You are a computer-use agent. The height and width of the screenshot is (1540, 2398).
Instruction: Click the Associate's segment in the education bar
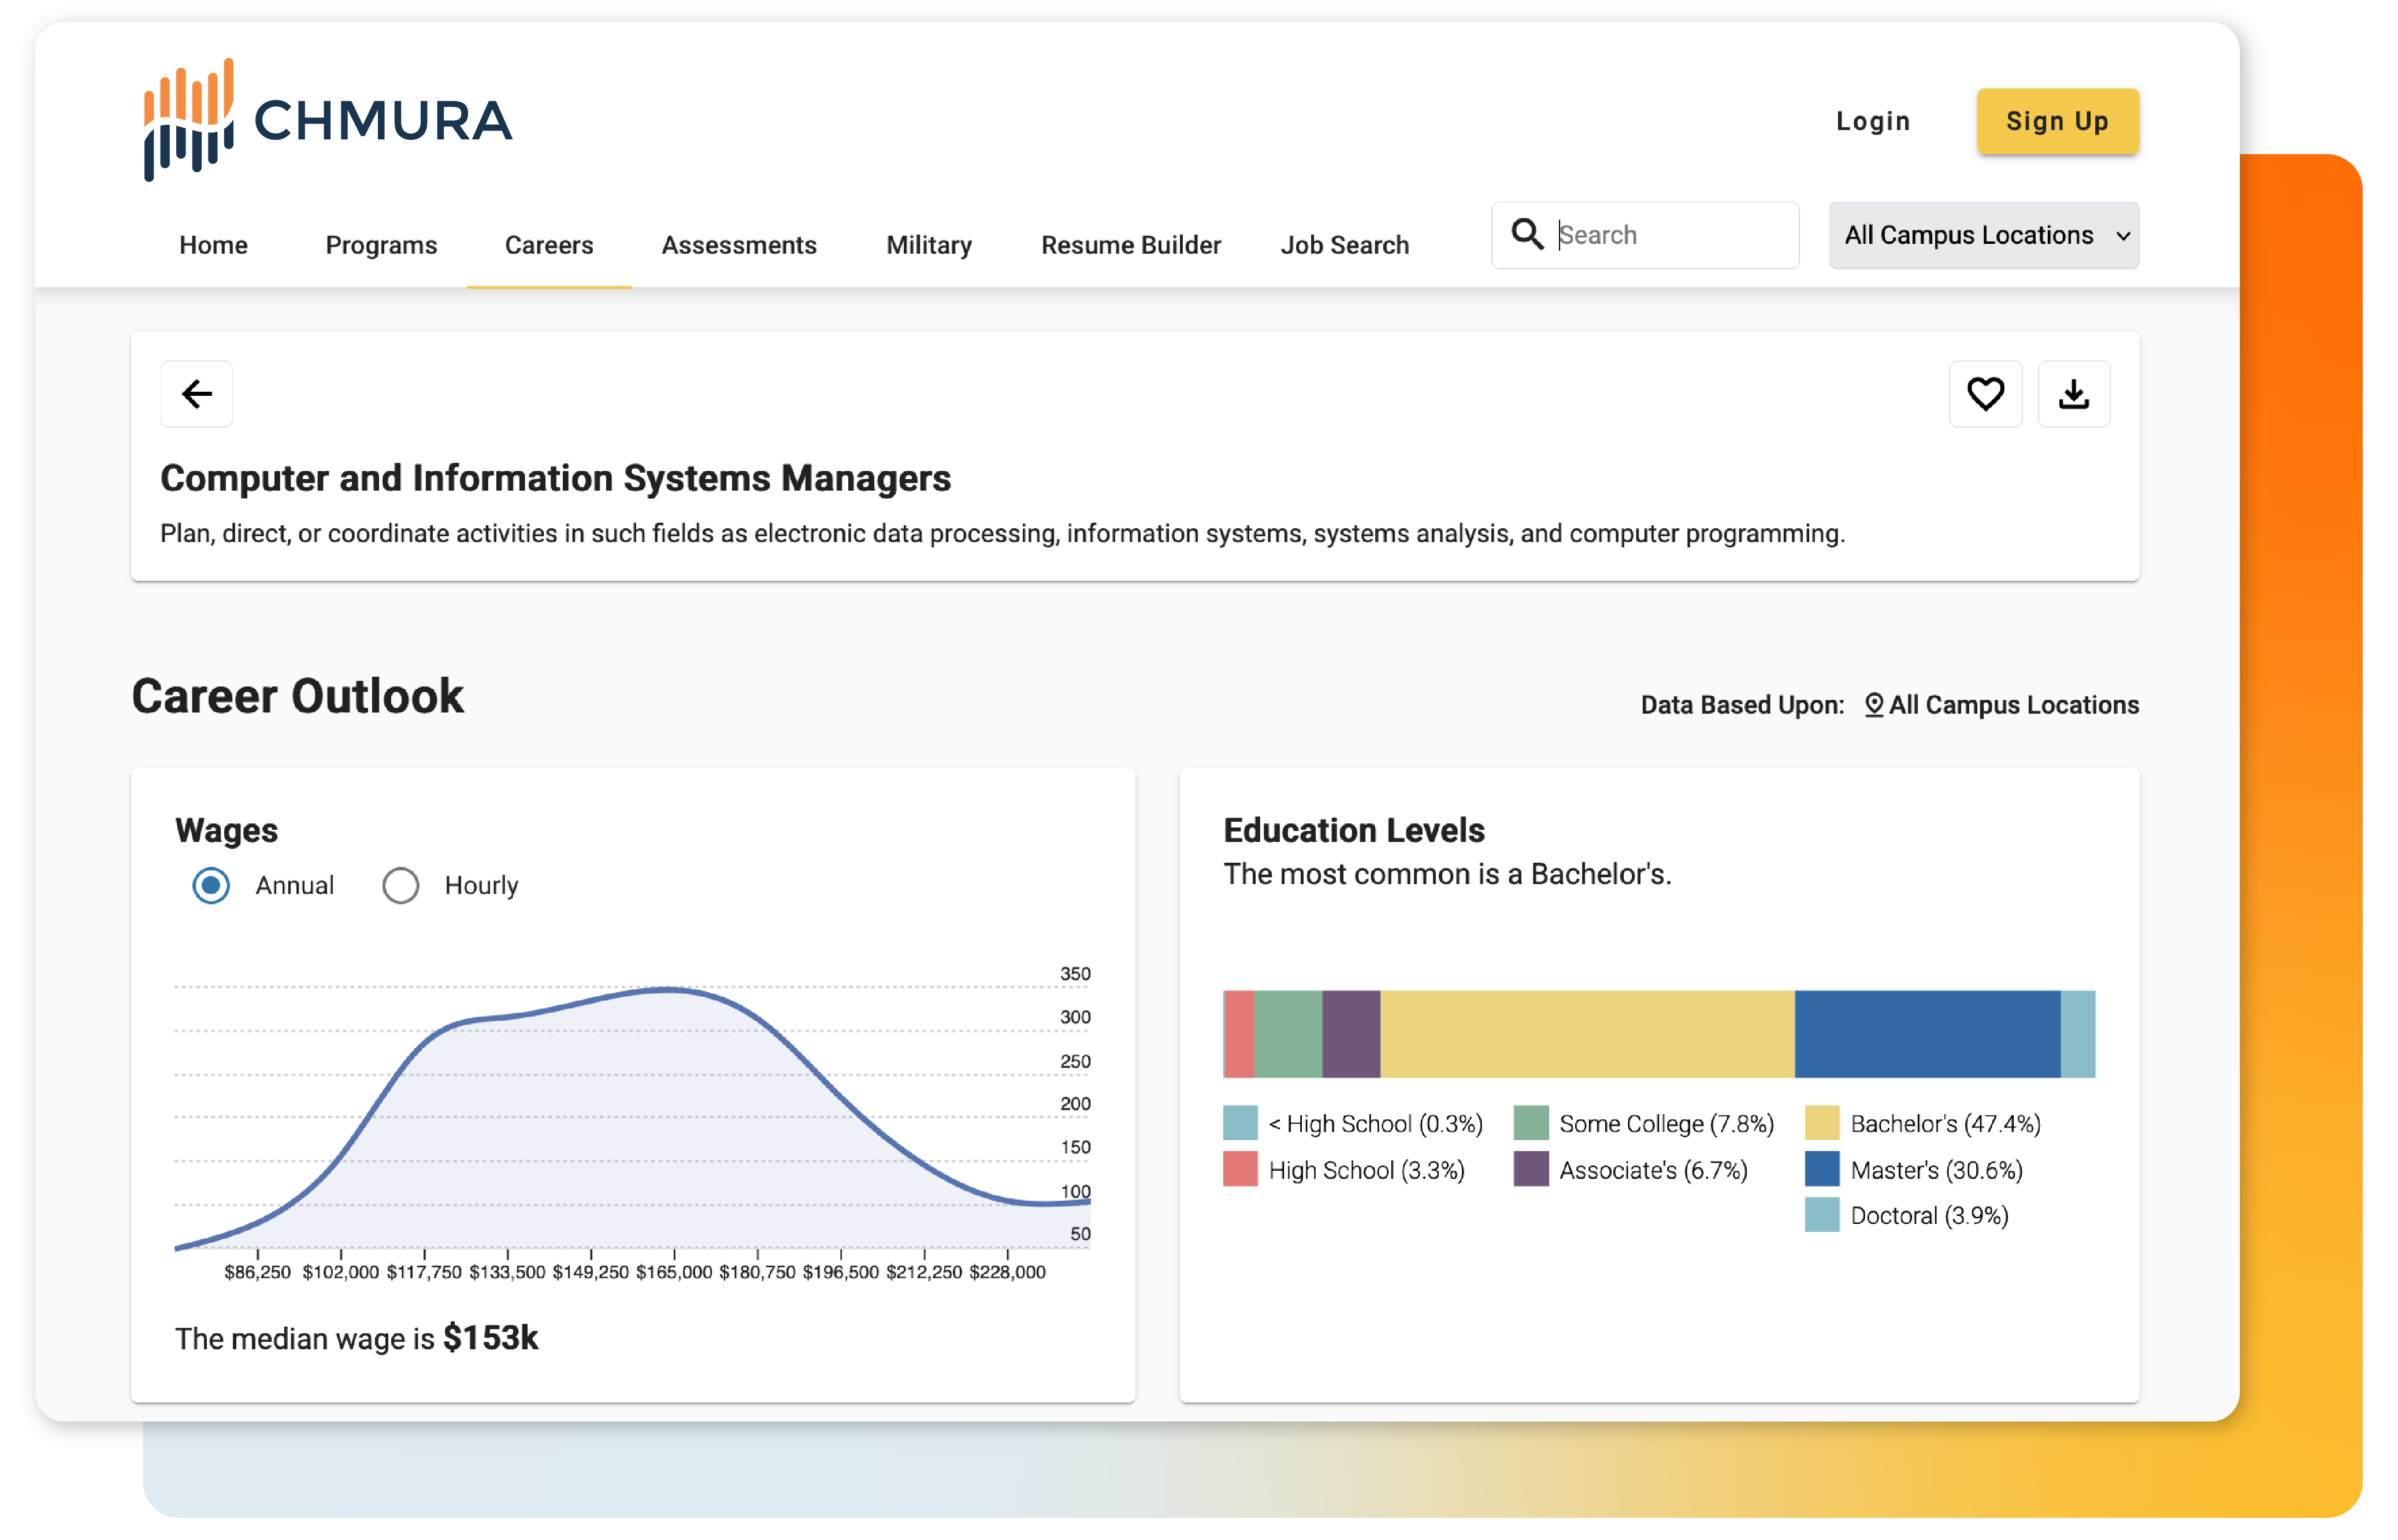(1352, 1033)
